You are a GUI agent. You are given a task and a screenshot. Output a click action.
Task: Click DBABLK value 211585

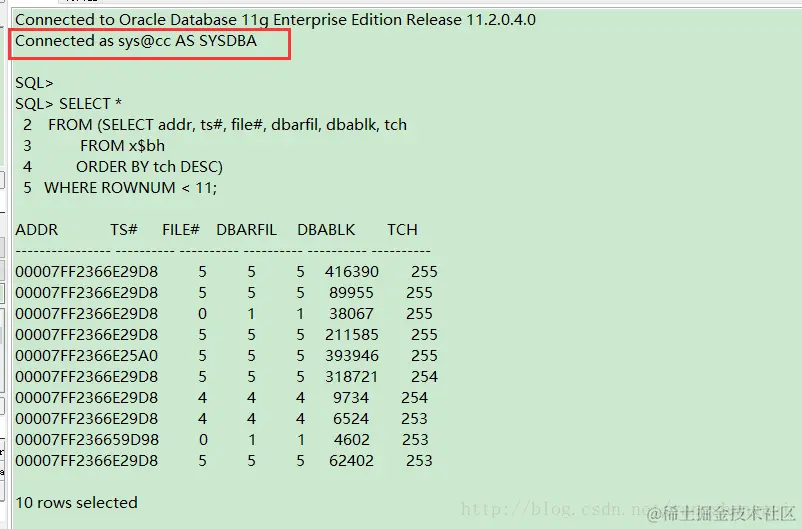(352, 335)
